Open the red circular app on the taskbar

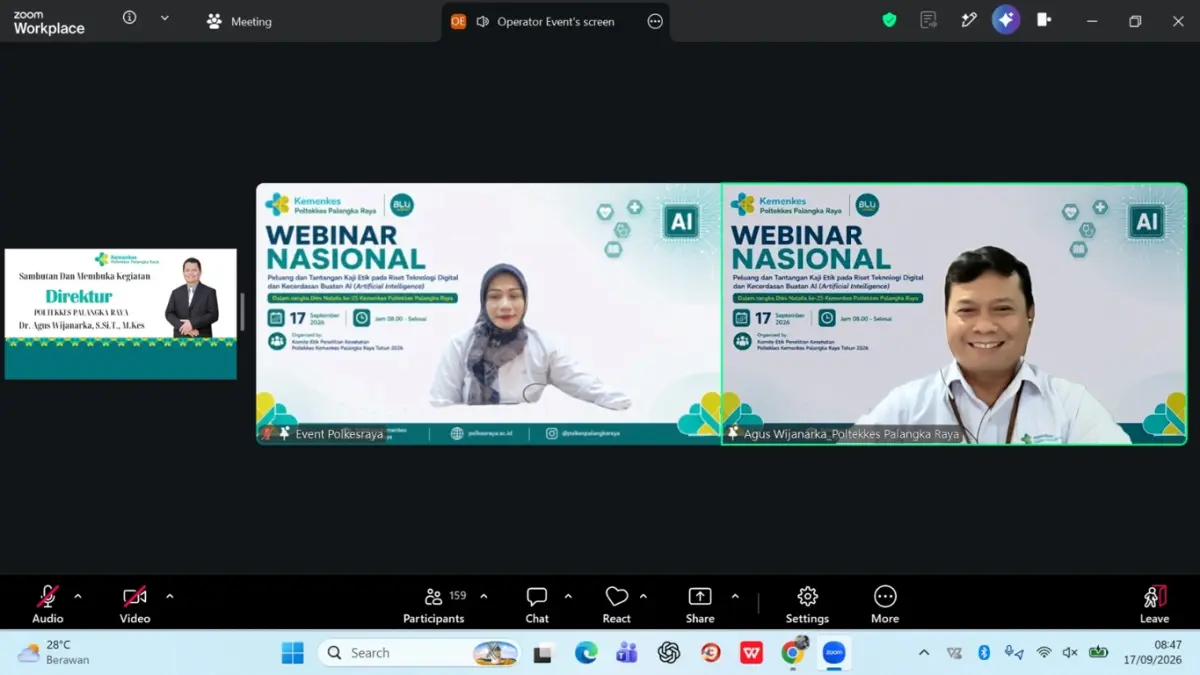click(711, 654)
